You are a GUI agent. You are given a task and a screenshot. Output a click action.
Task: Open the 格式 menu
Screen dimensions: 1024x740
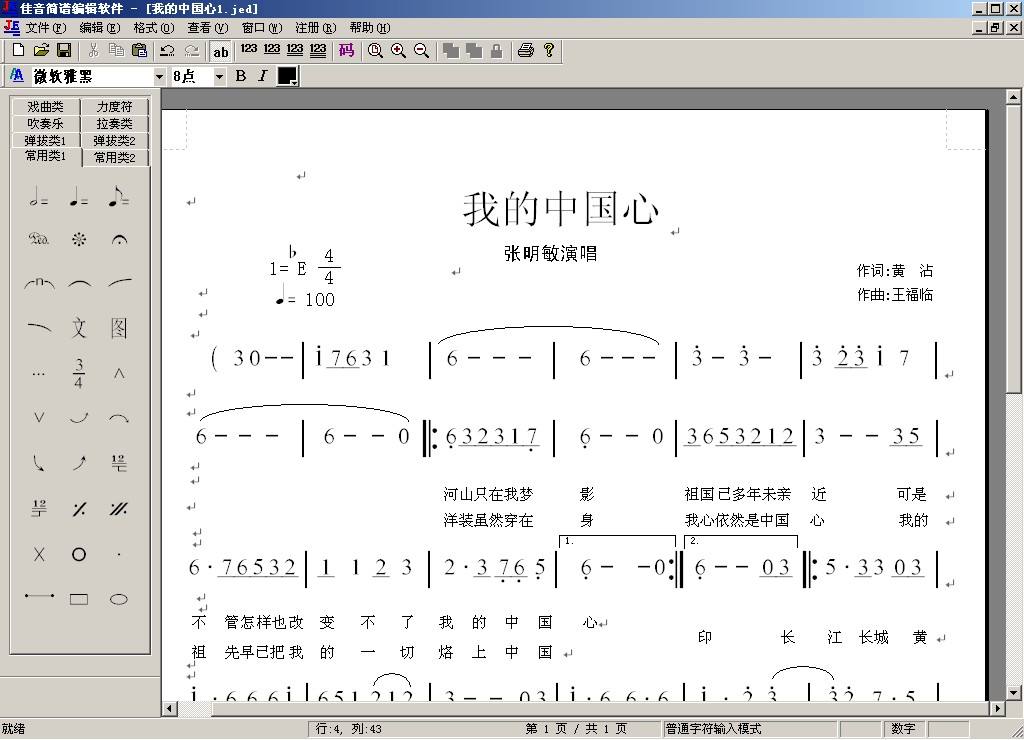click(151, 28)
